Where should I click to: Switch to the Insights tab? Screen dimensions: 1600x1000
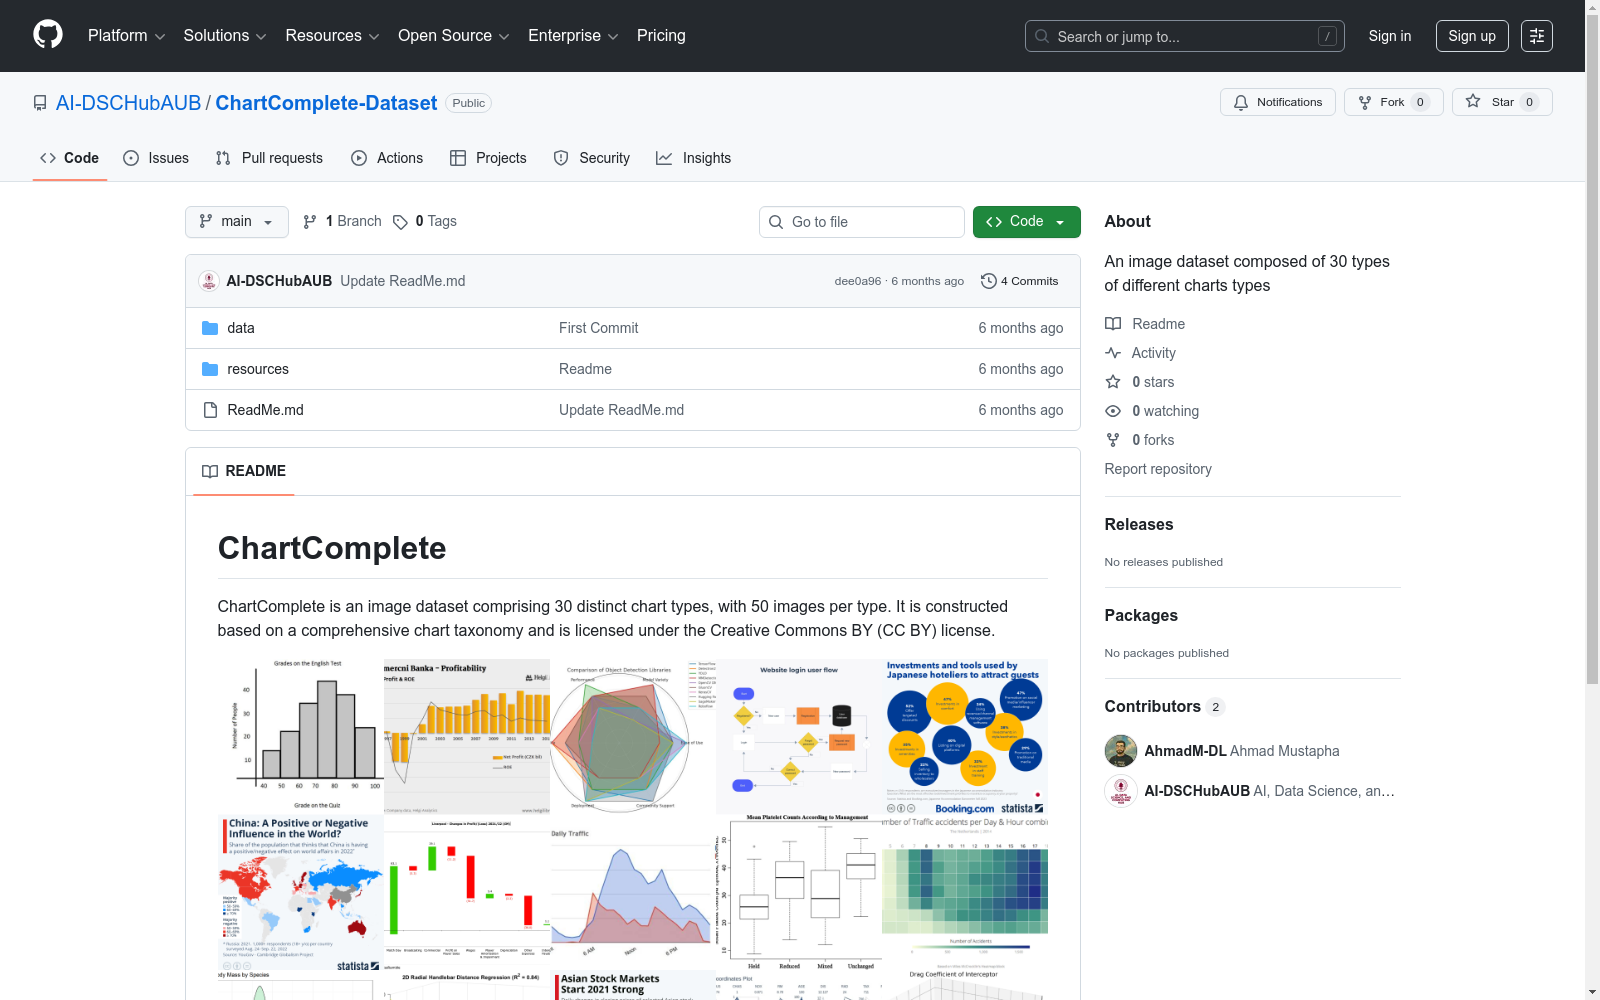coord(693,158)
